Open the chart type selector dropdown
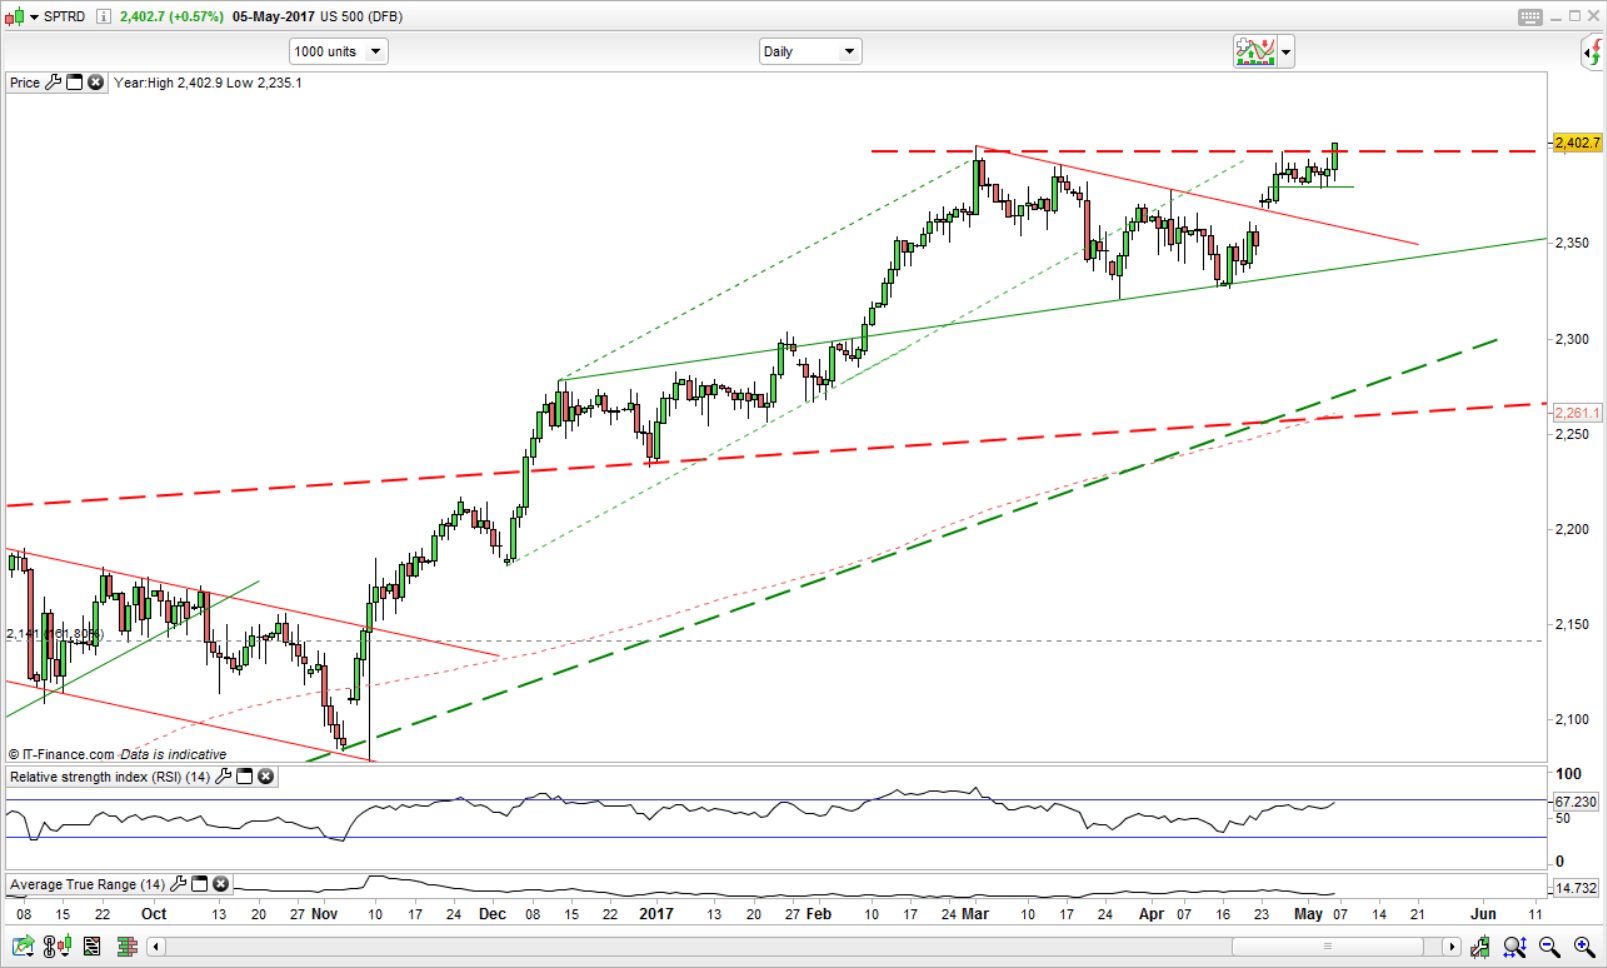The height and width of the screenshot is (968, 1607). coord(1285,51)
